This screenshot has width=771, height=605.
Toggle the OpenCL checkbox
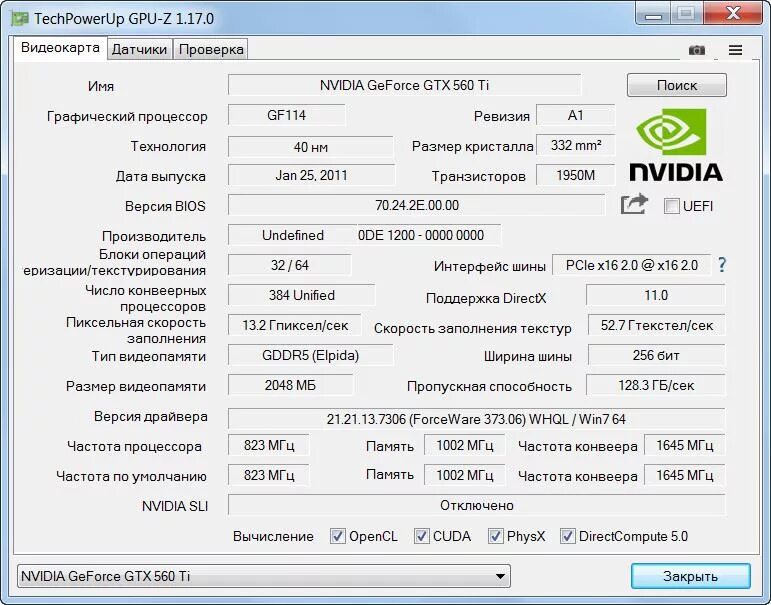click(337, 536)
